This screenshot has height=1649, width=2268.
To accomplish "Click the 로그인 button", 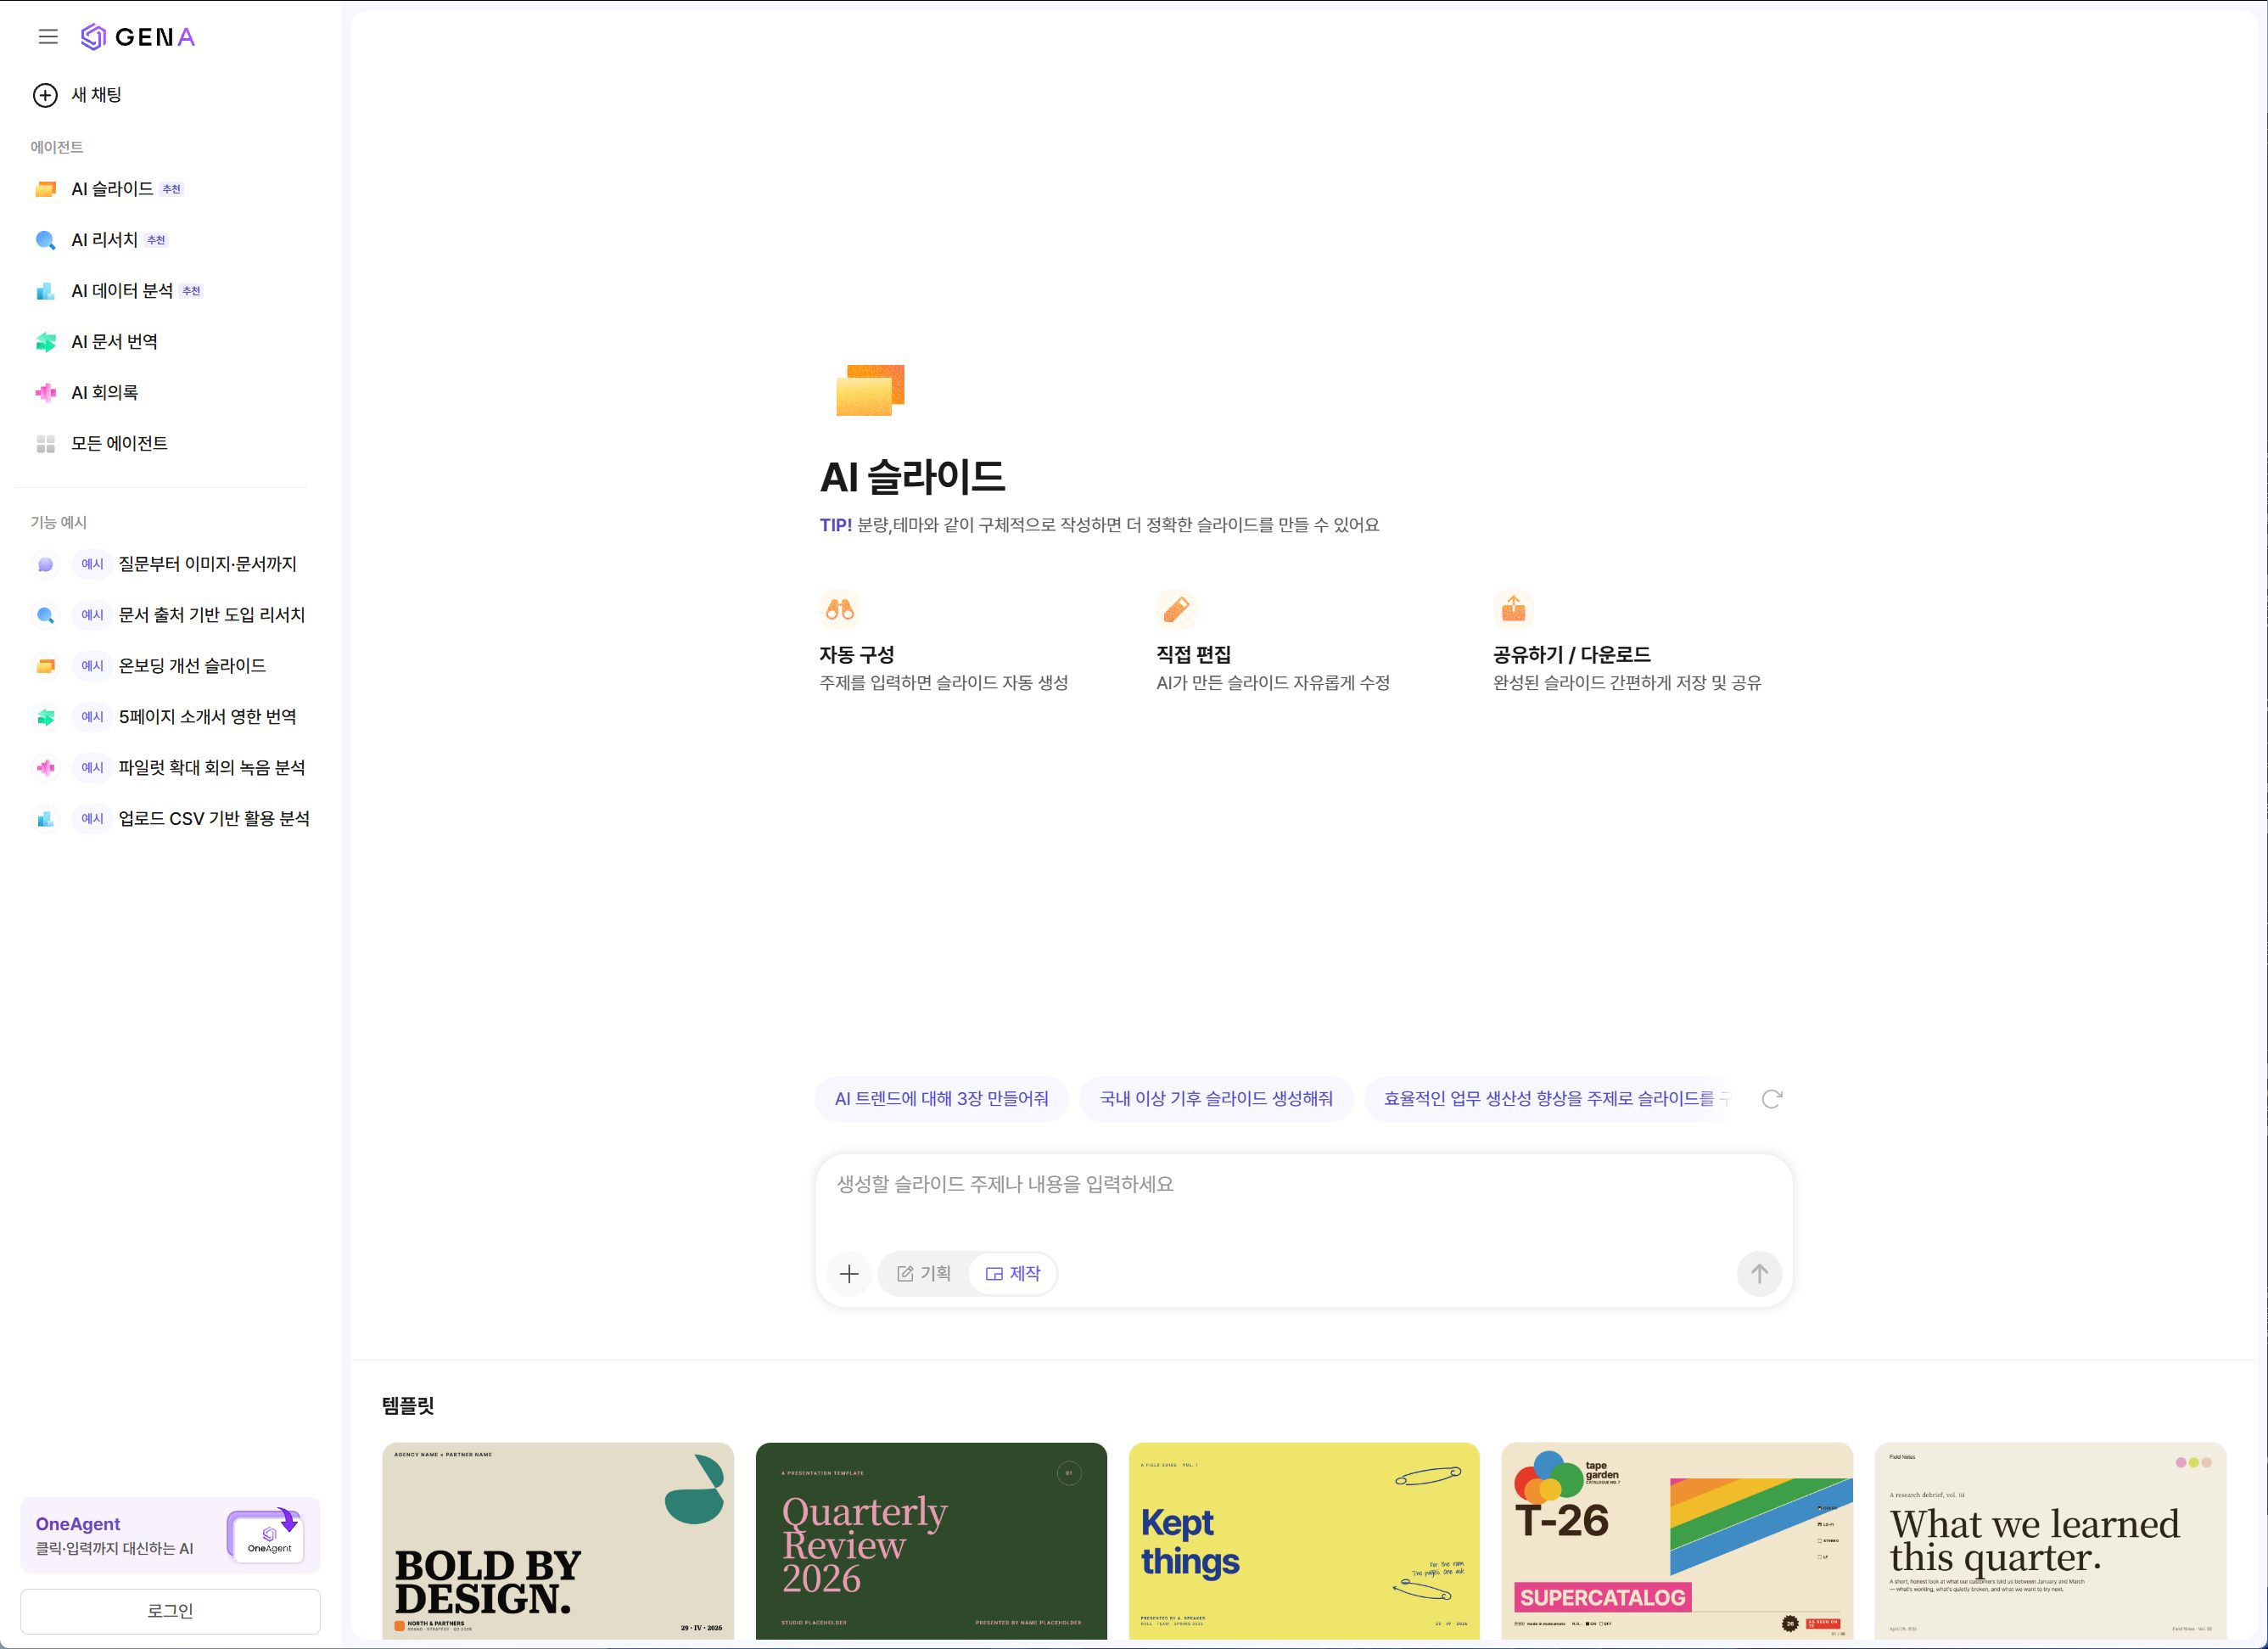I will [170, 1611].
